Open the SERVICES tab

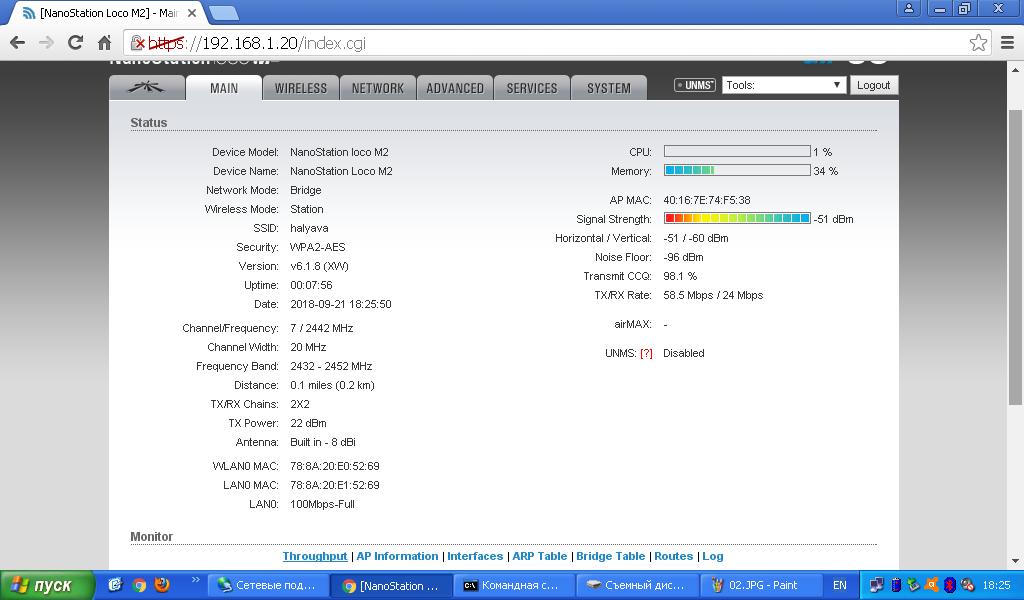tap(532, 88)
